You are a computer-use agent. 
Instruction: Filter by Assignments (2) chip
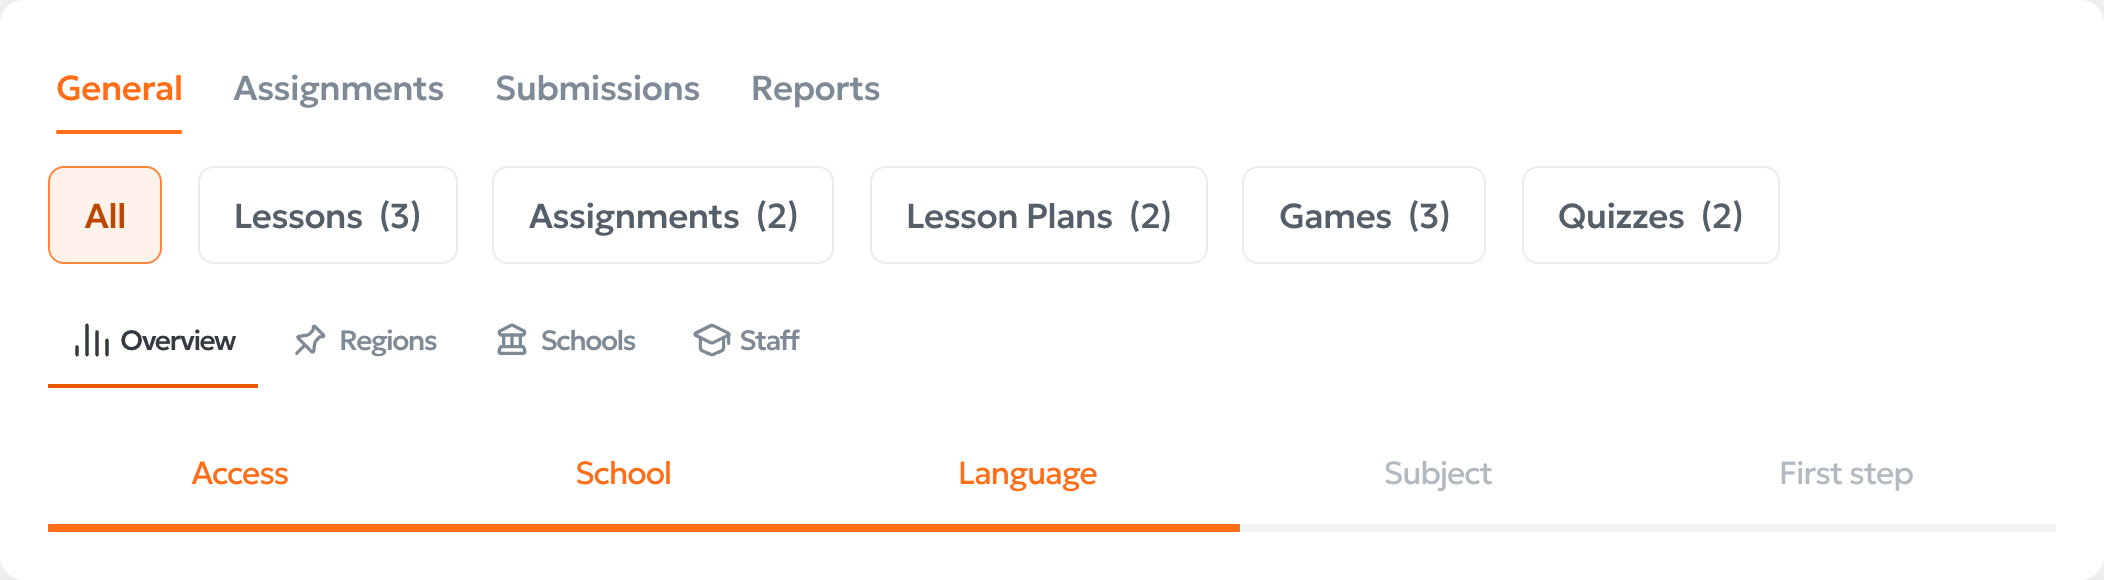663,215
